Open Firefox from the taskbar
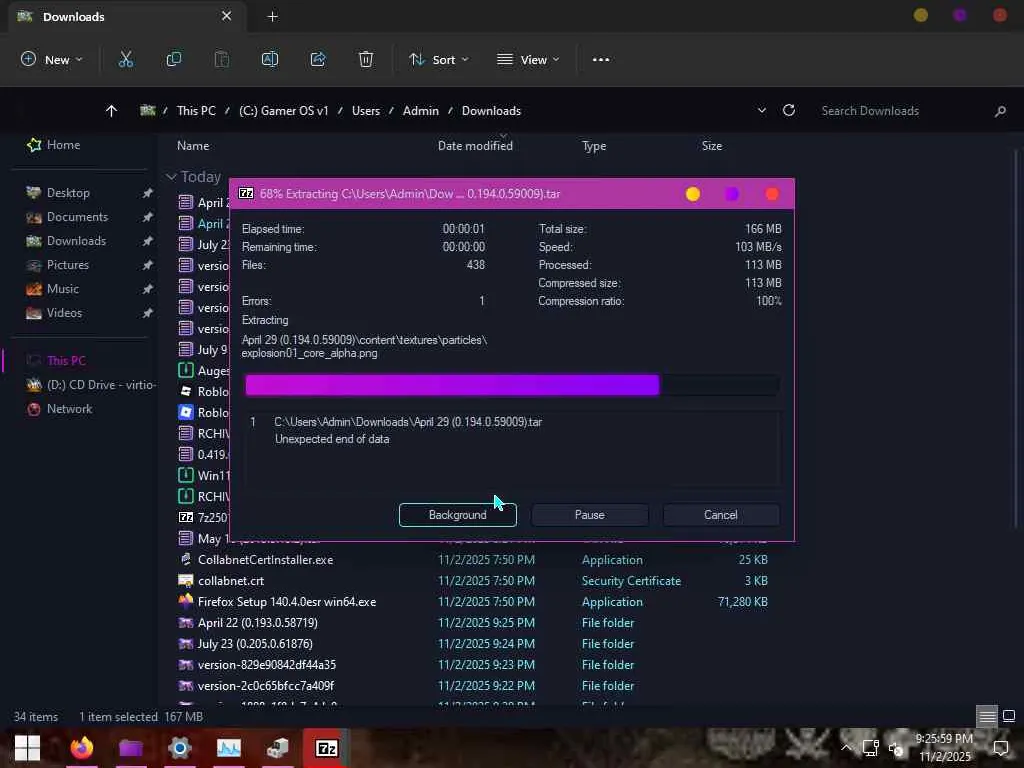The height and width of the screenshot is (768, 1024). tap(82, 748)
